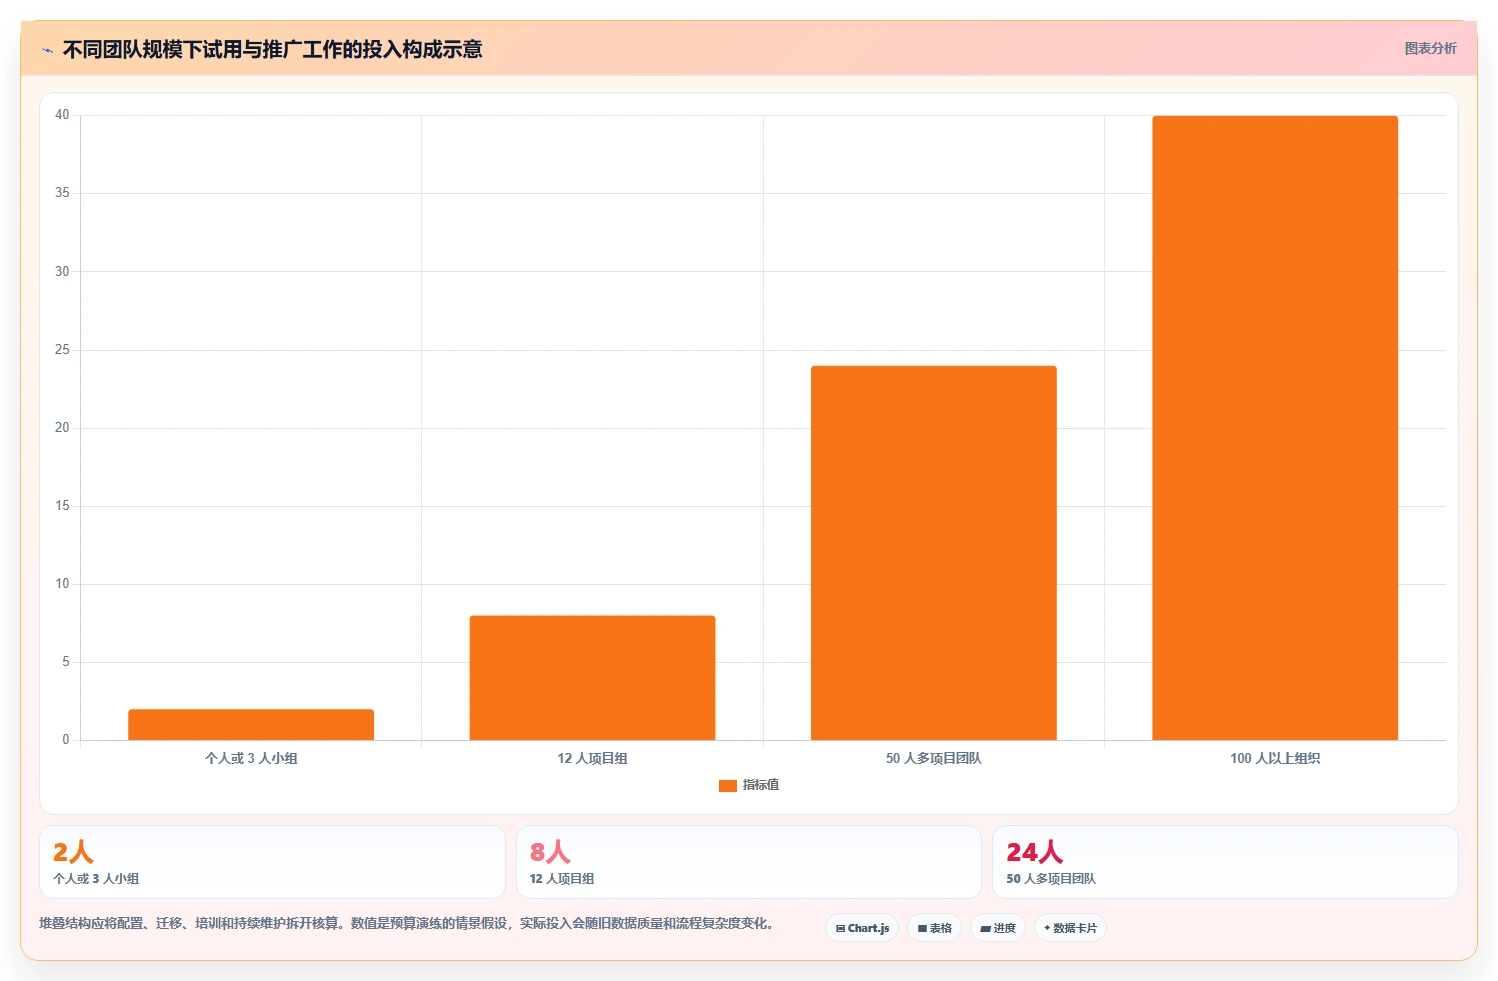Select the 表格 chip
The height and width of the screenshot is (981, 1498).
pyautogui.click(x=934, y=928)
